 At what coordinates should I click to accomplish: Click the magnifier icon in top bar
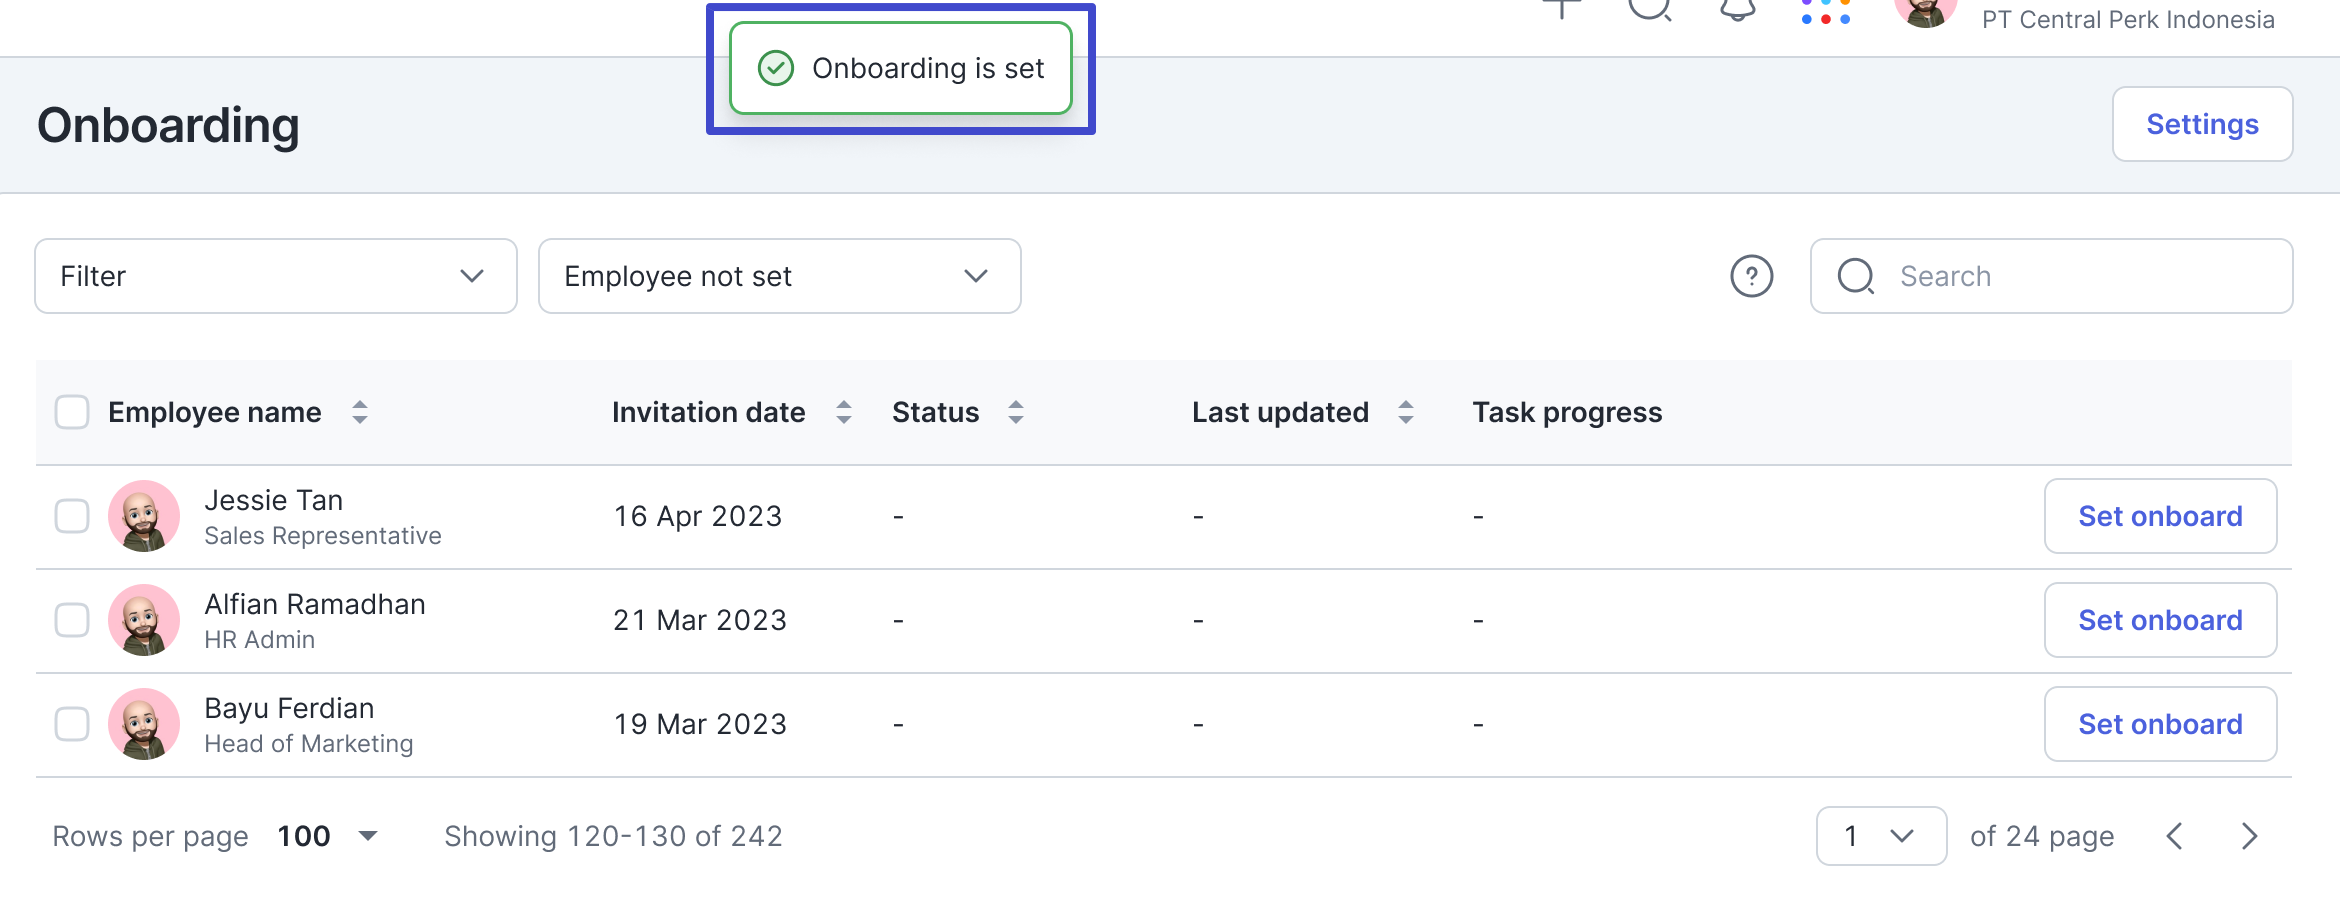pyautogui.click(x=1650, y=8)
